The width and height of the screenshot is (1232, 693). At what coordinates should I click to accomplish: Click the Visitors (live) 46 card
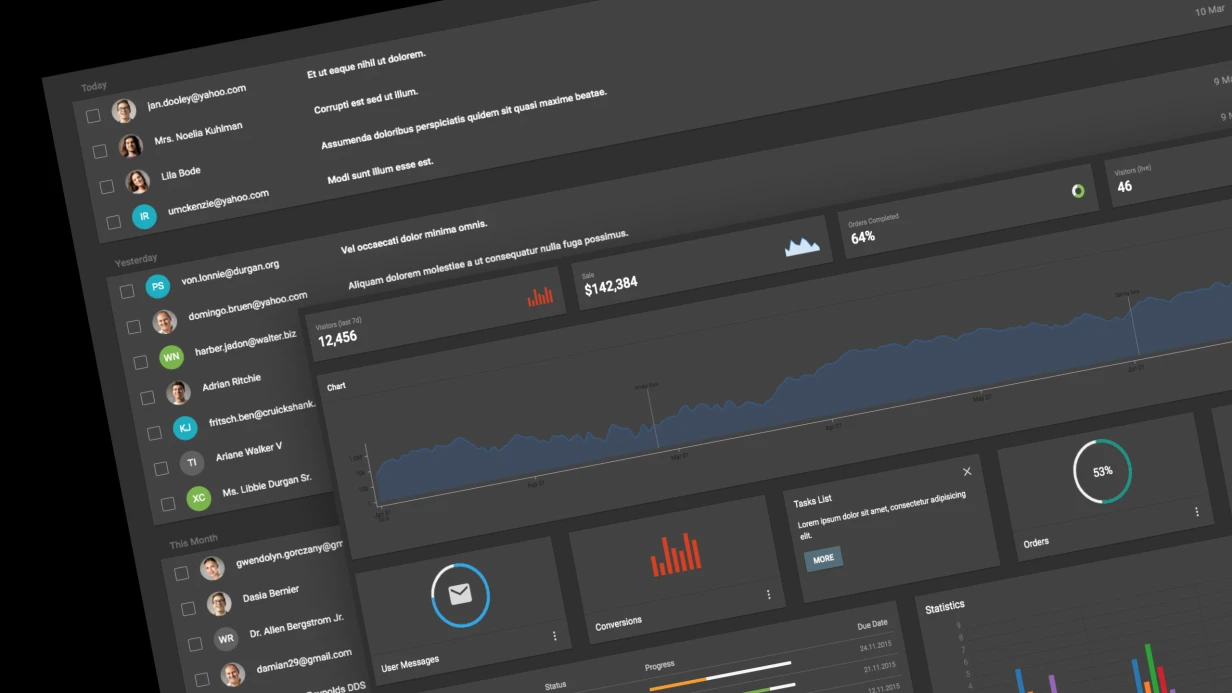pyautogui.click(x=1170, y=176)
